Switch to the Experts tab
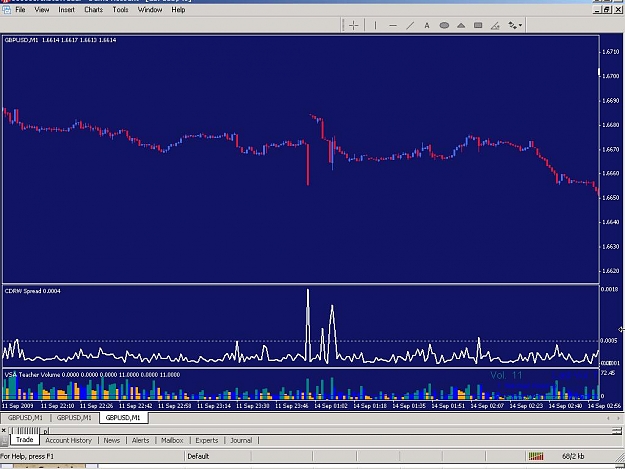Image resolution: width=625 pixels, height=469 pixels. pyautogui.click(x=207, y=440)
